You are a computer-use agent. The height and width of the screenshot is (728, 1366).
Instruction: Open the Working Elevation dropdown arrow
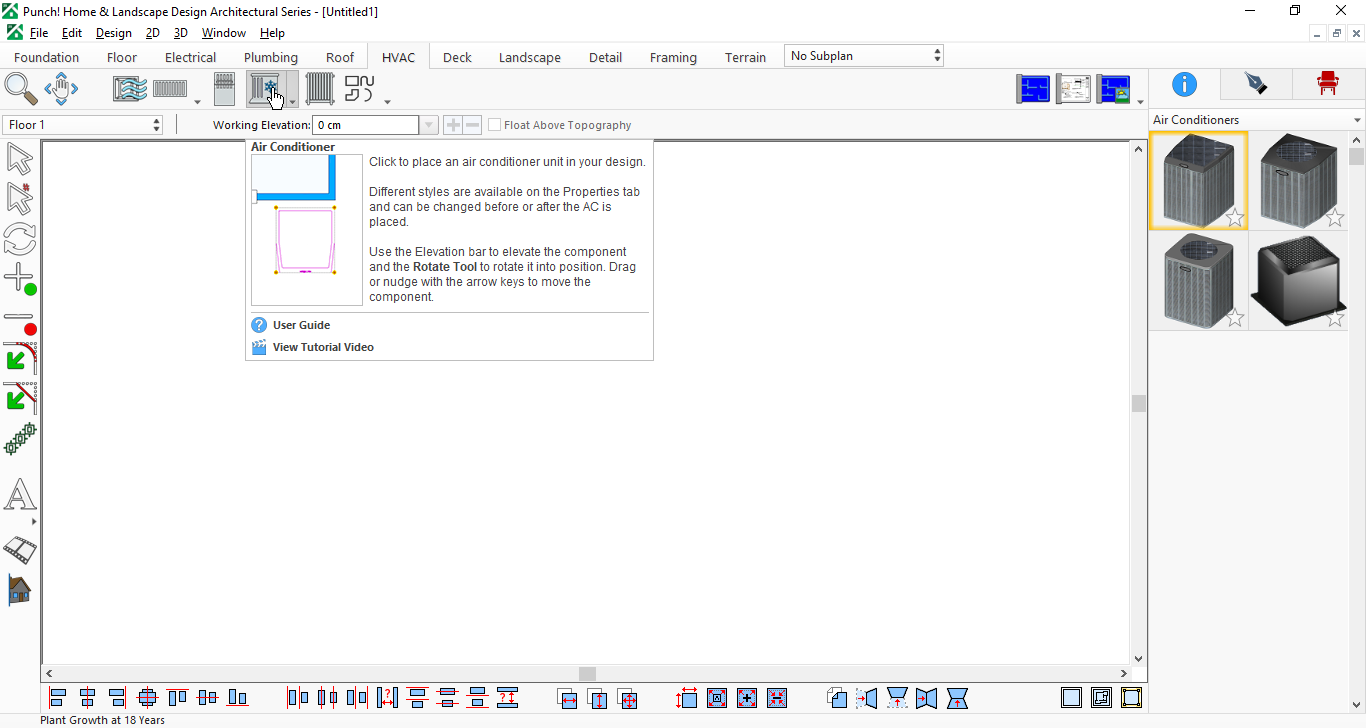point(429,125)
